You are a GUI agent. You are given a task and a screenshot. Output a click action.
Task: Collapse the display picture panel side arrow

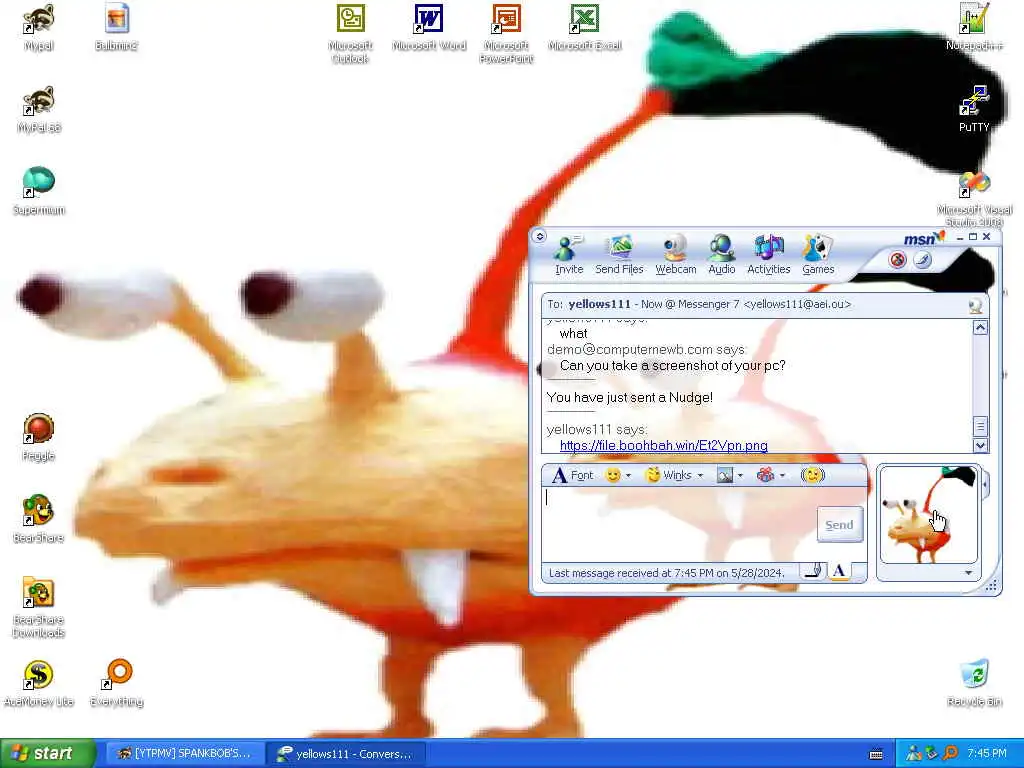[985, 485]
